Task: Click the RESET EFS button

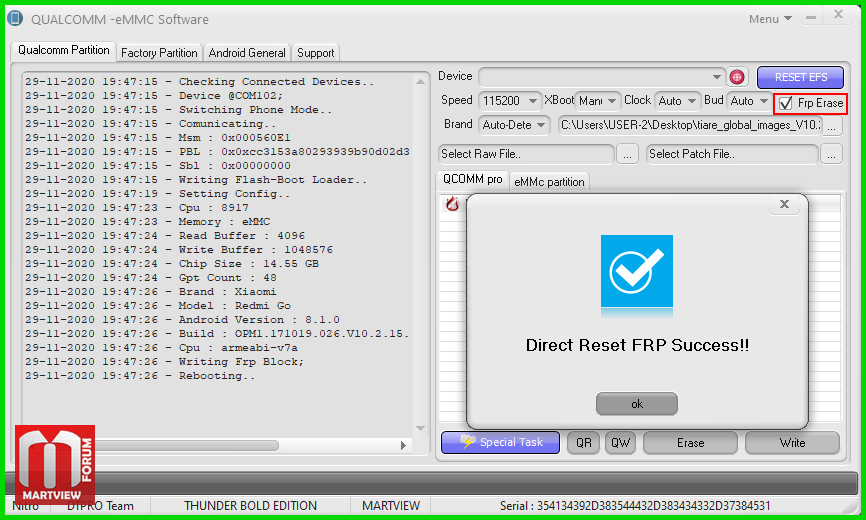Action: (x=800, y=77)
